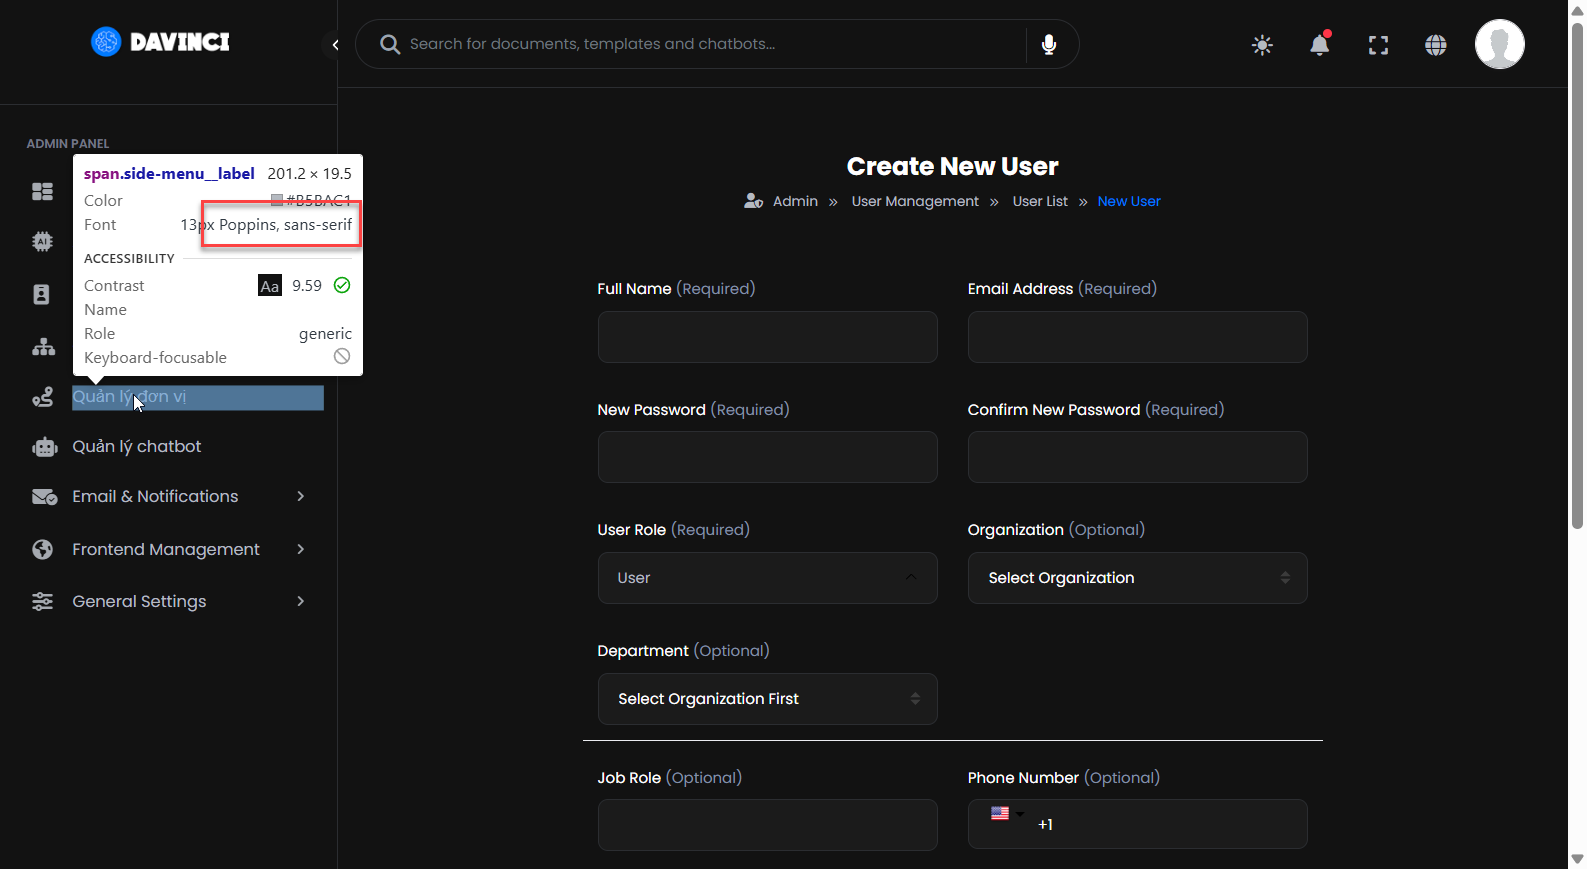Screen dimensions: 1587x869
Task: Open the notifications bell icon
Action: (1319, 45)
